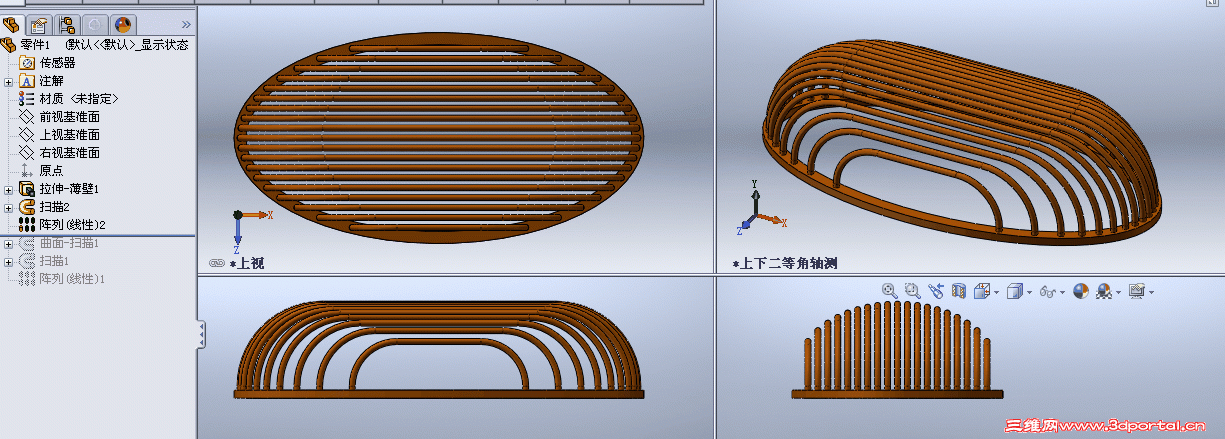Click the origin icon beside 原点

tap(27, 171)
